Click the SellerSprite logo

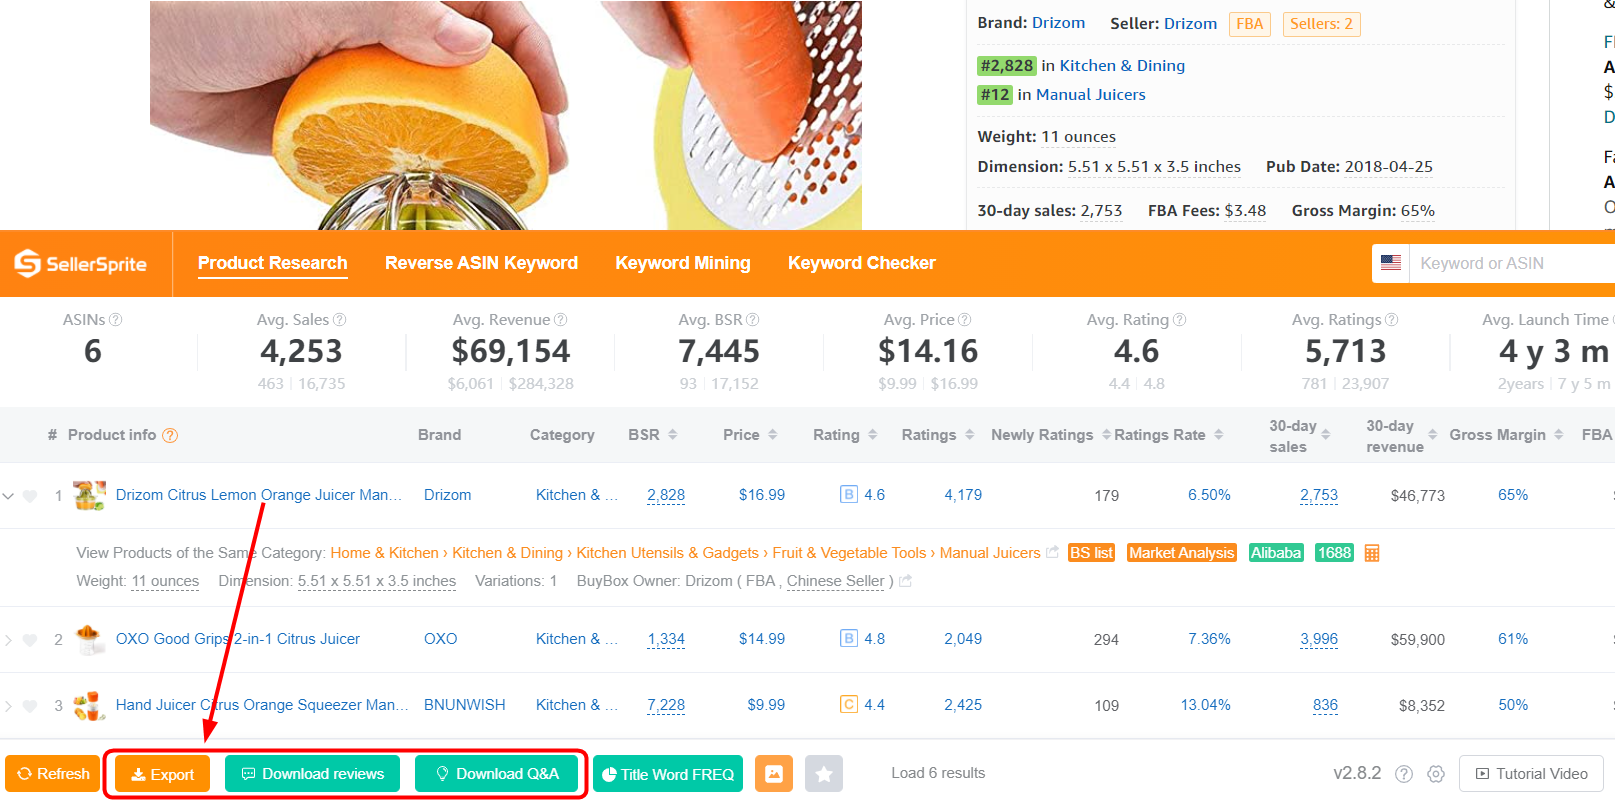click(81, 264)
